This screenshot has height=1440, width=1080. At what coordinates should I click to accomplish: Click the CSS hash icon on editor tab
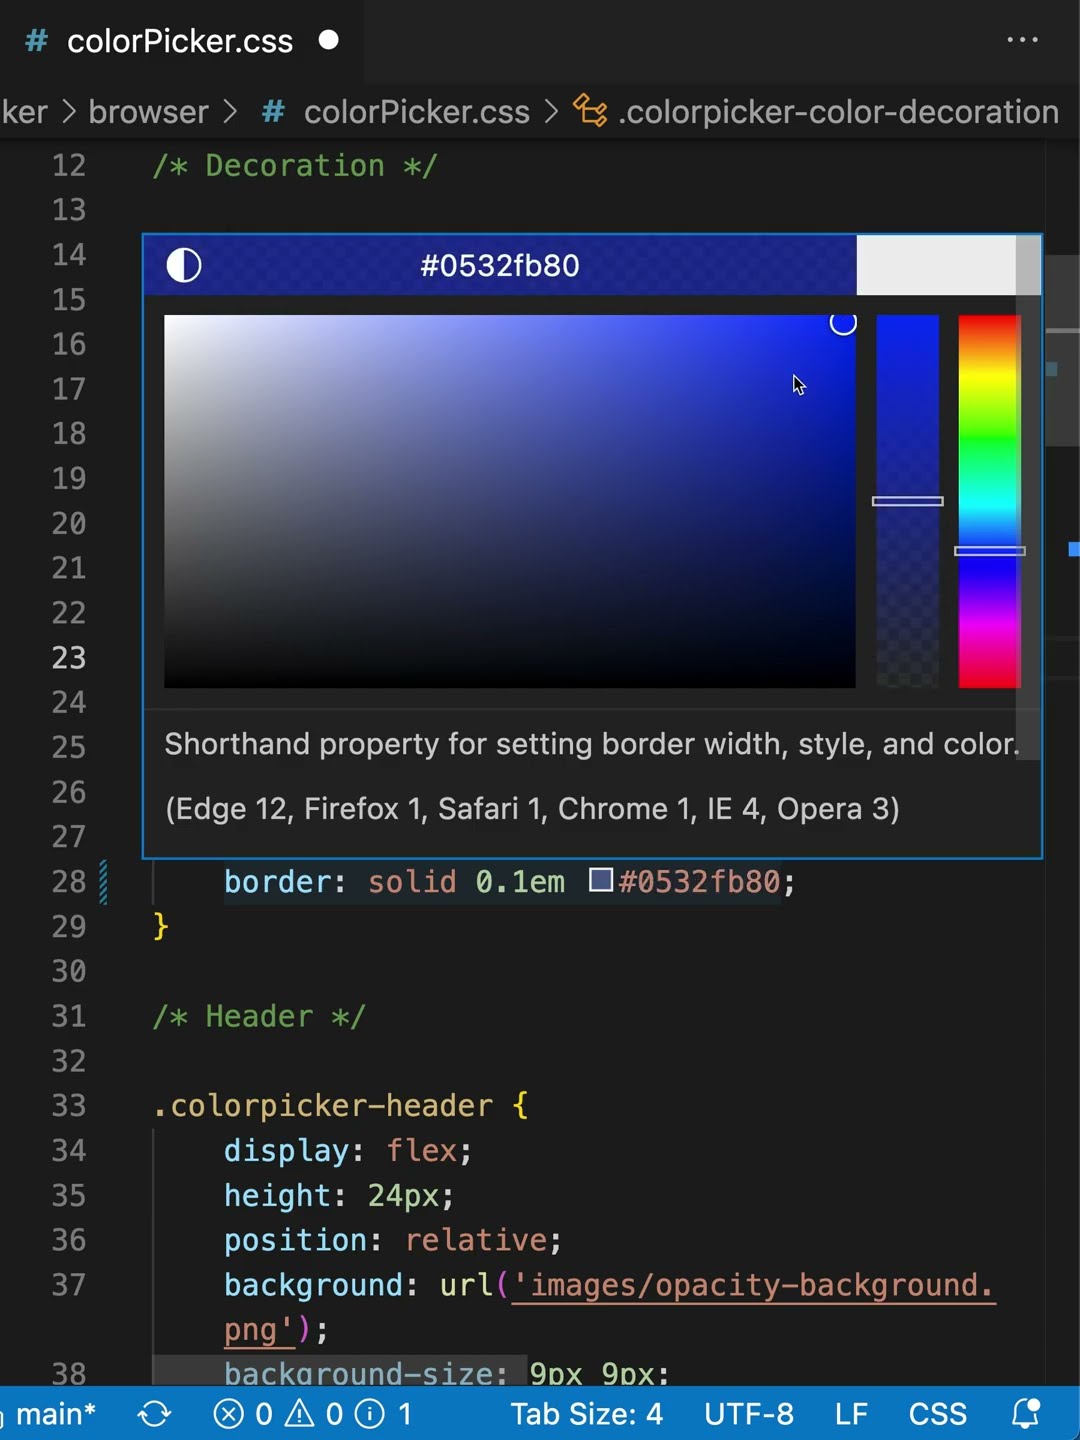coord(36,41)
